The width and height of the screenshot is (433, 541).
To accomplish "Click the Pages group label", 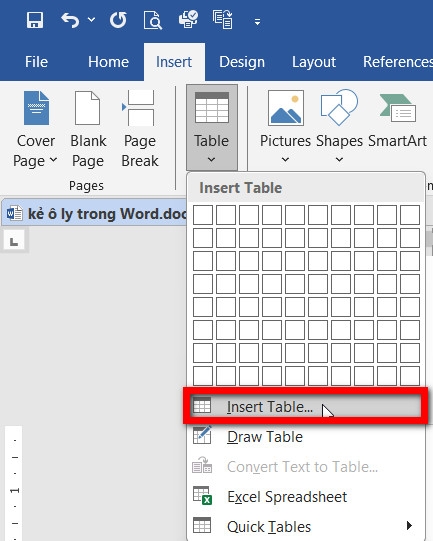I will [x=86, y=186].
